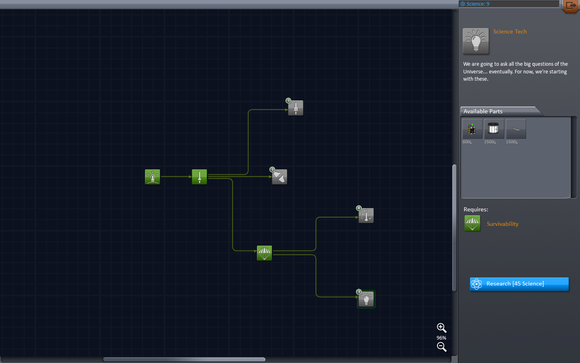The height and width of the screenshot is (363, 580).
Task: Select the third available part thumbnail
Action: pyautogui.click(x=516, y=129)
